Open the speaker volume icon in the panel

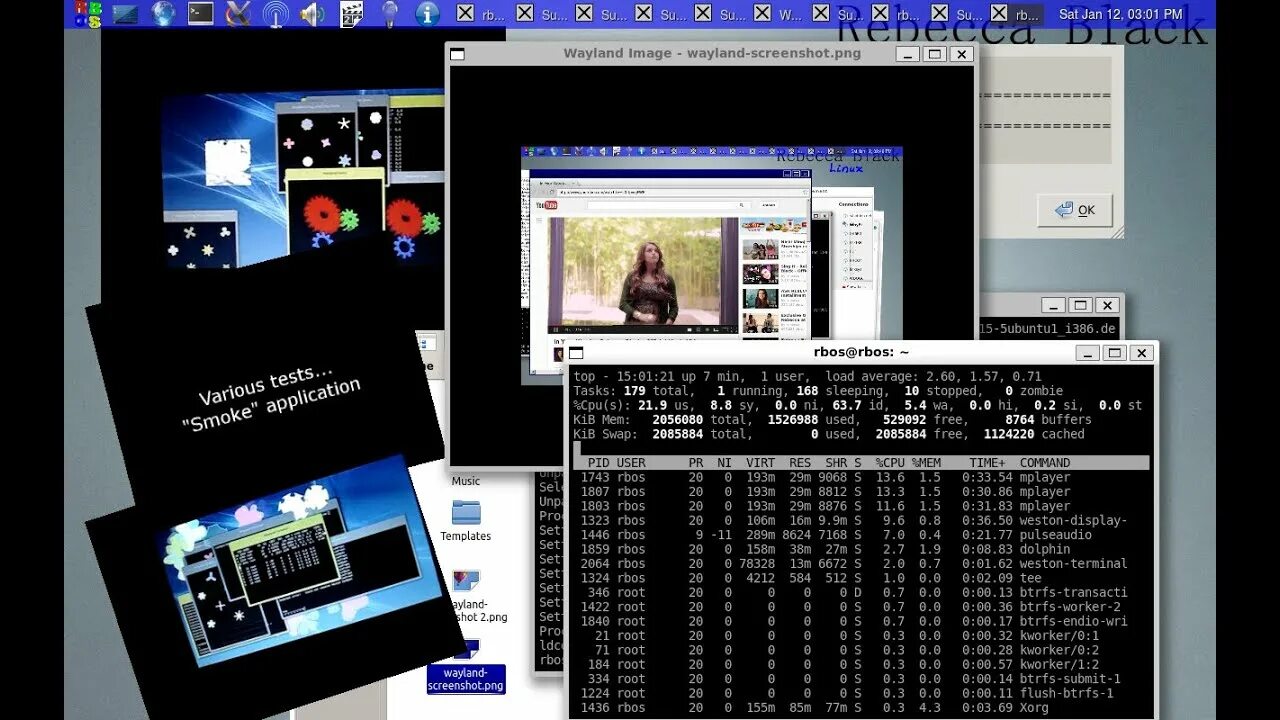[x=313, y=14]
